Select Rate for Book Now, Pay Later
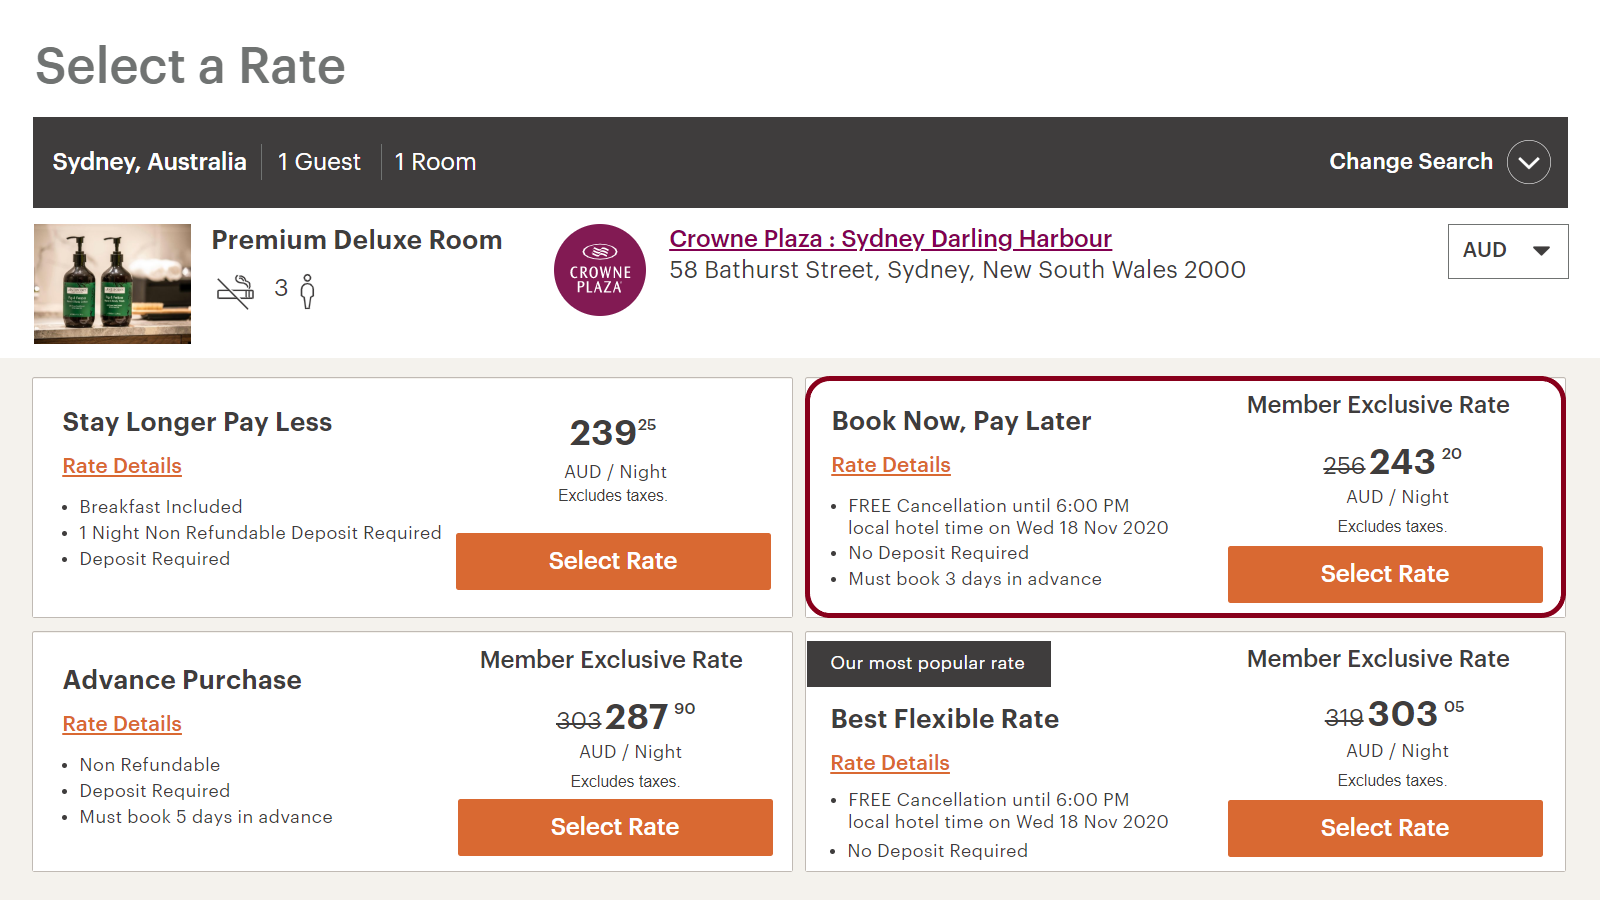 point(1385,574)
